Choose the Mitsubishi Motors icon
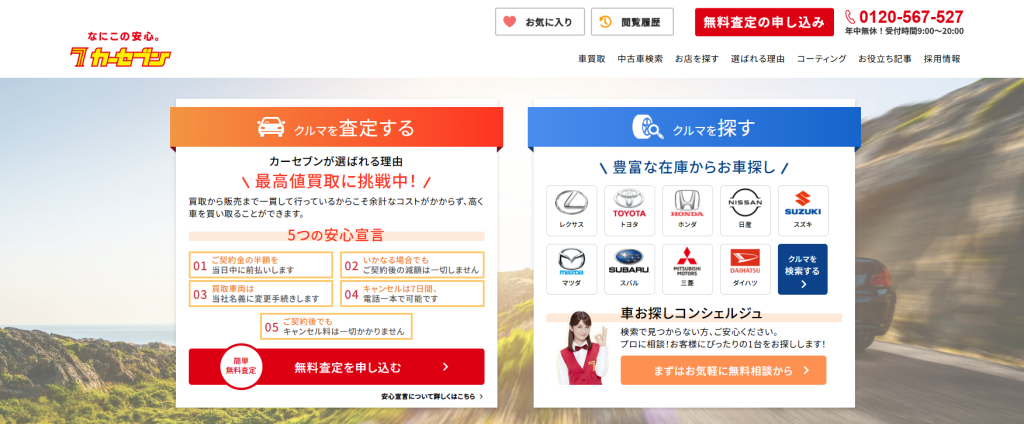Image resolution: width=1024 pixels, height=424 pixels. click(687, 269)
